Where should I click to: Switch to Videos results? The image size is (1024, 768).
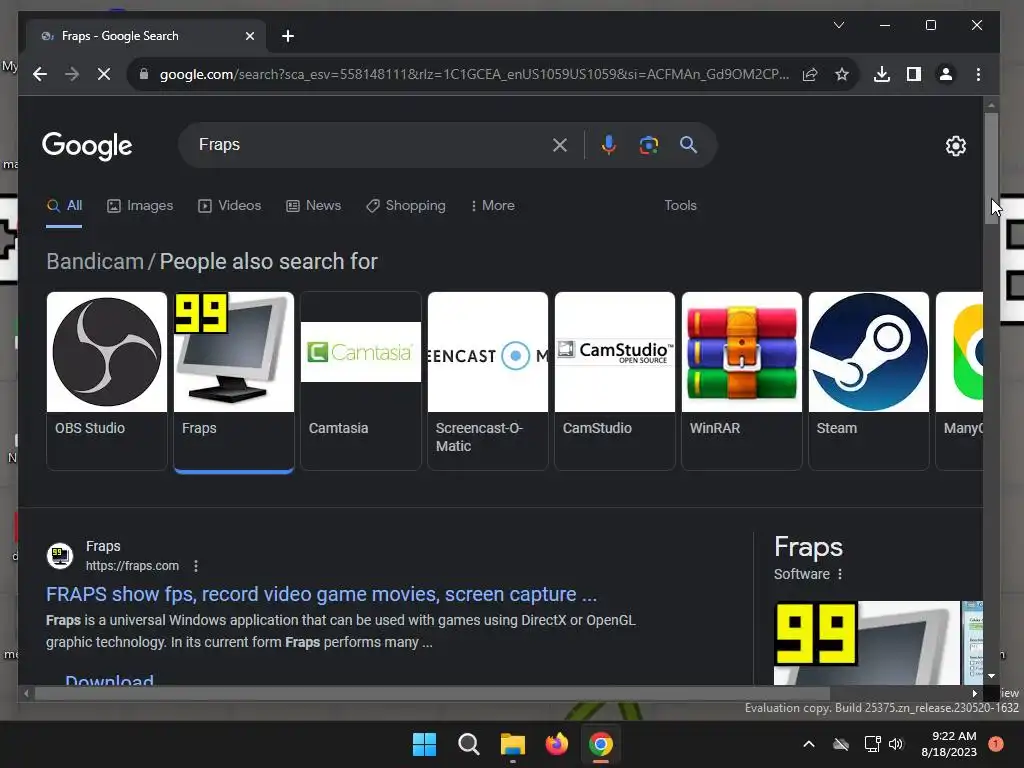click(229, 206)
